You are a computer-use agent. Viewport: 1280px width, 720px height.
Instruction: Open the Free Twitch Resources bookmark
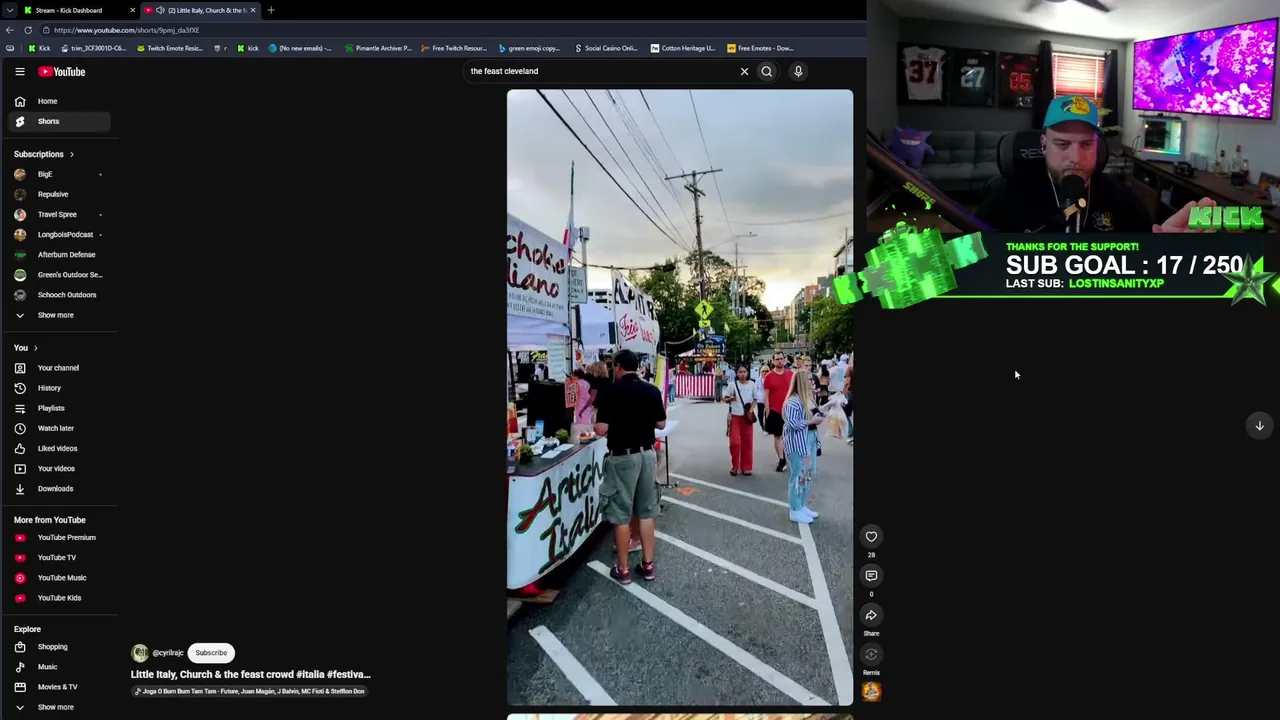[454, 48]
